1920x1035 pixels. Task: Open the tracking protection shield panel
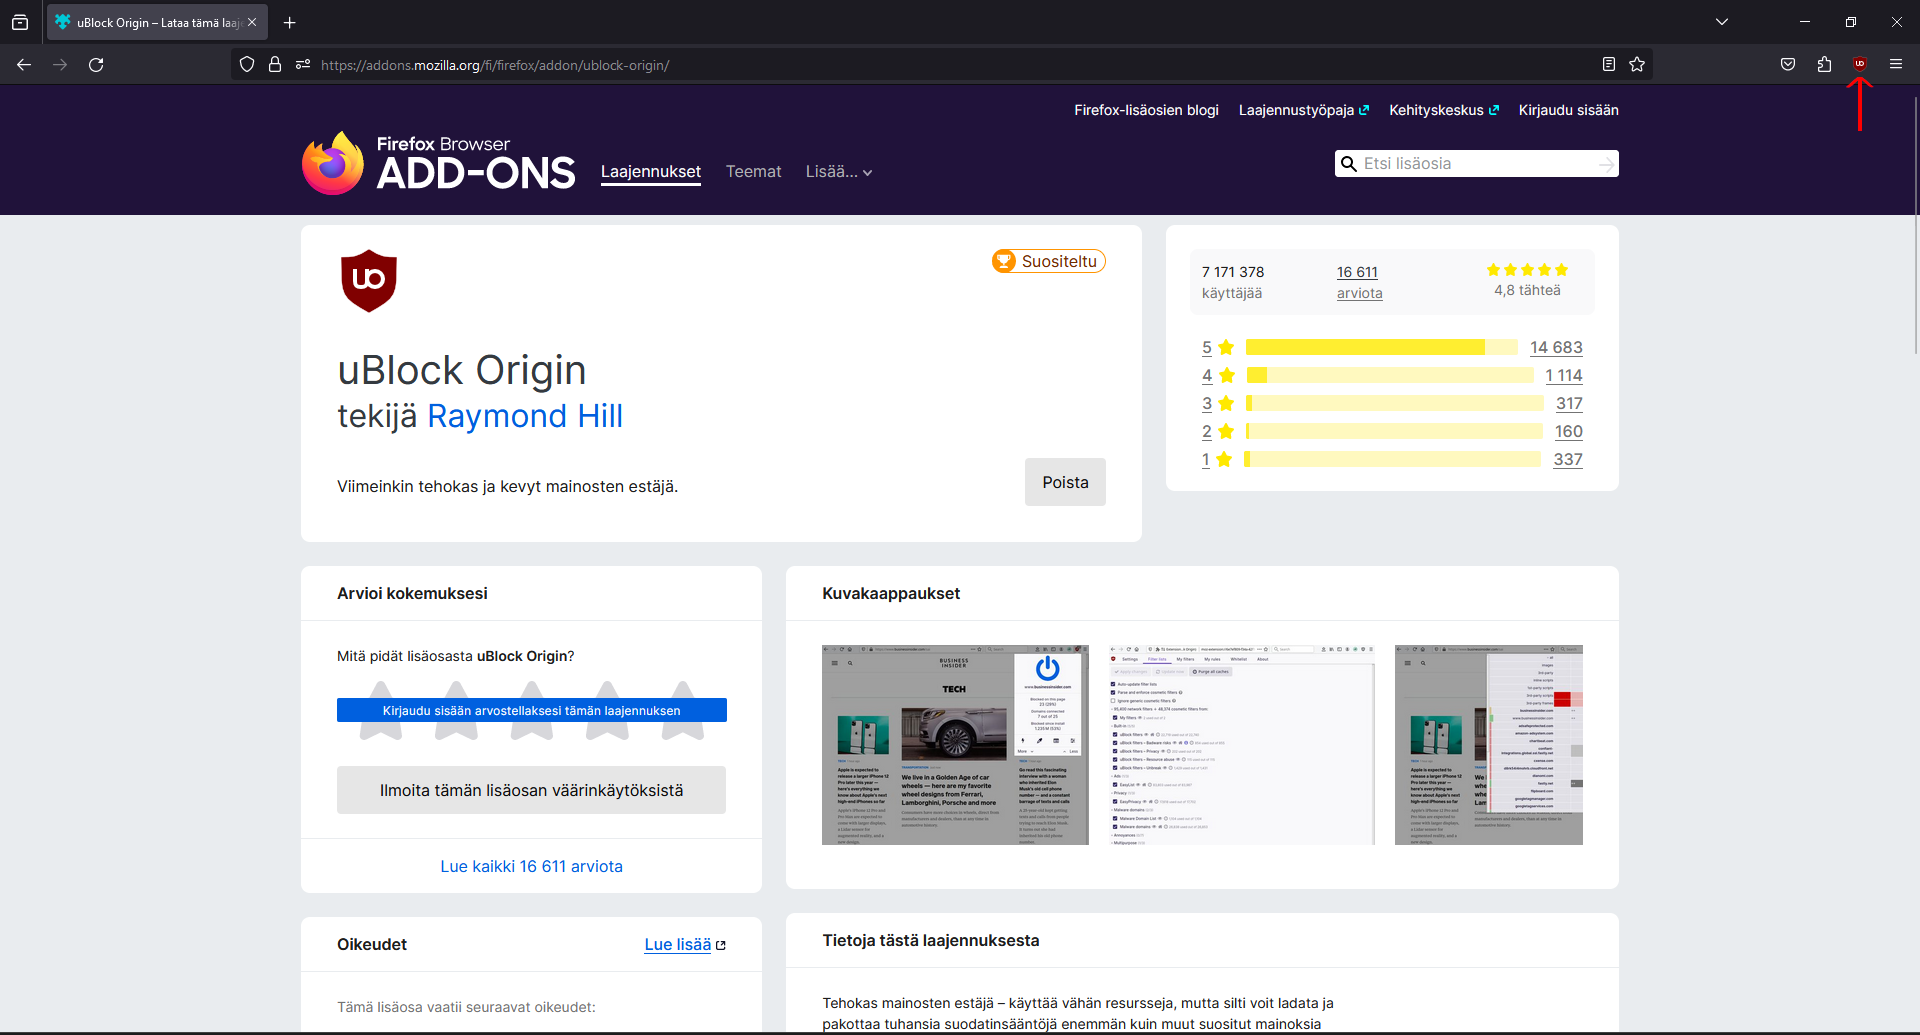point(247,65)
